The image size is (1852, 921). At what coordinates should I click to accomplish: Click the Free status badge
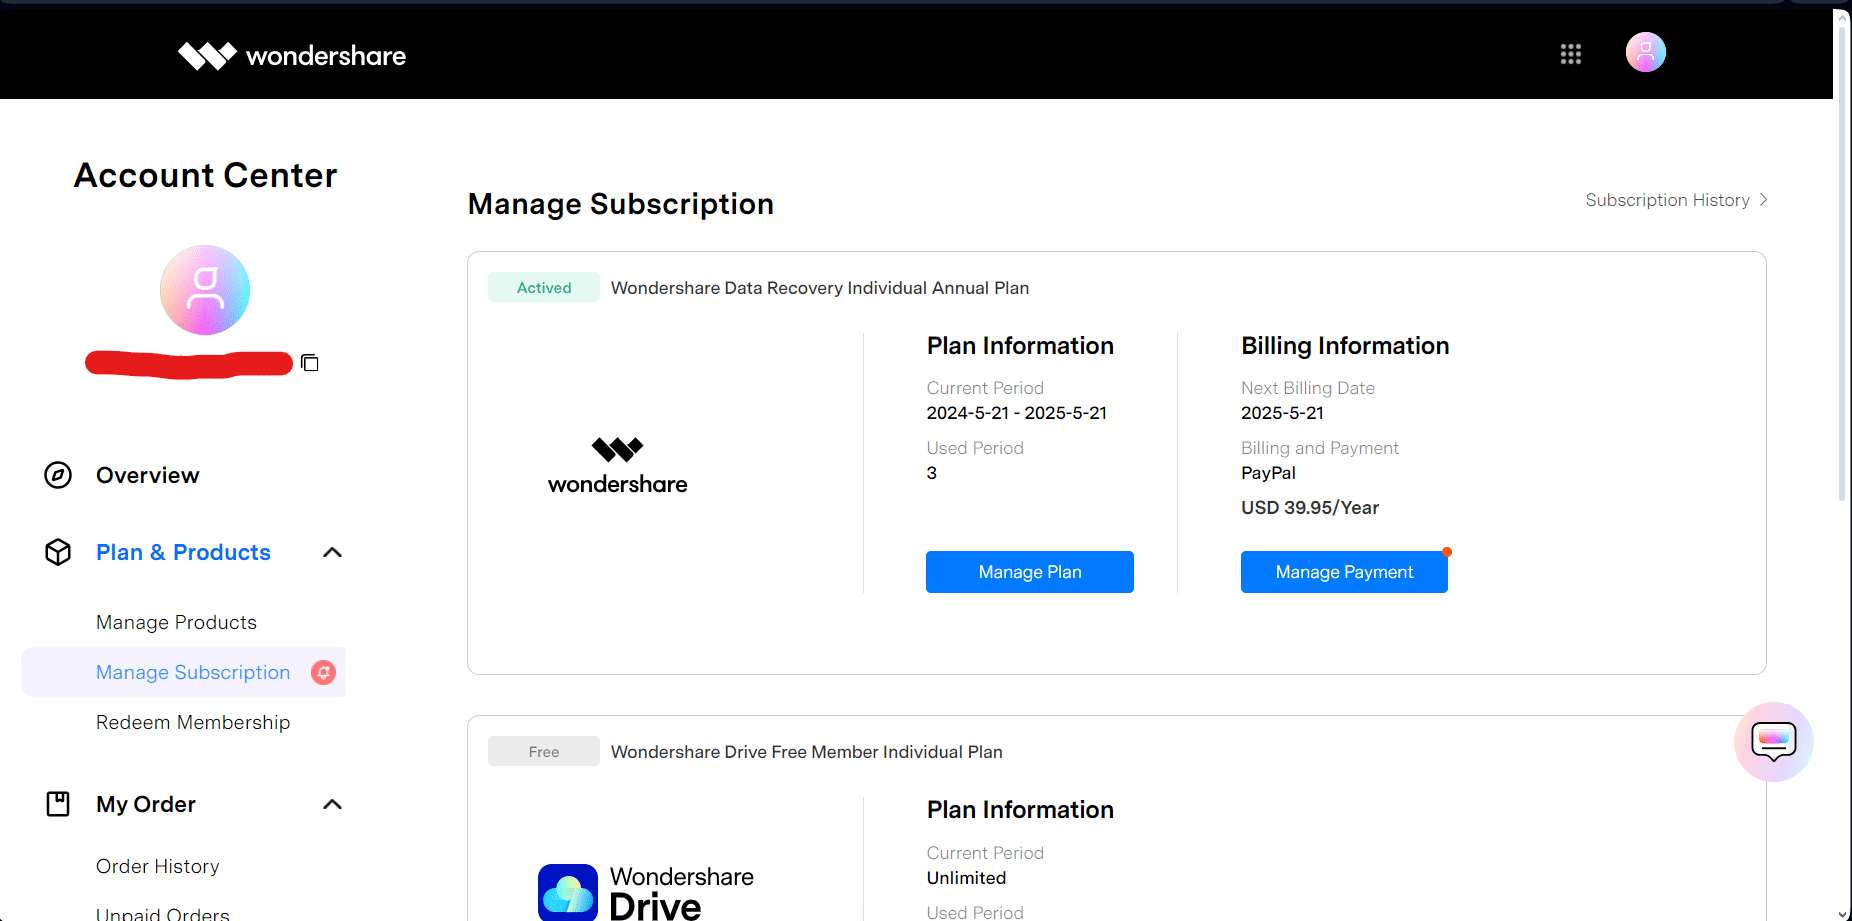coord(544,751)
